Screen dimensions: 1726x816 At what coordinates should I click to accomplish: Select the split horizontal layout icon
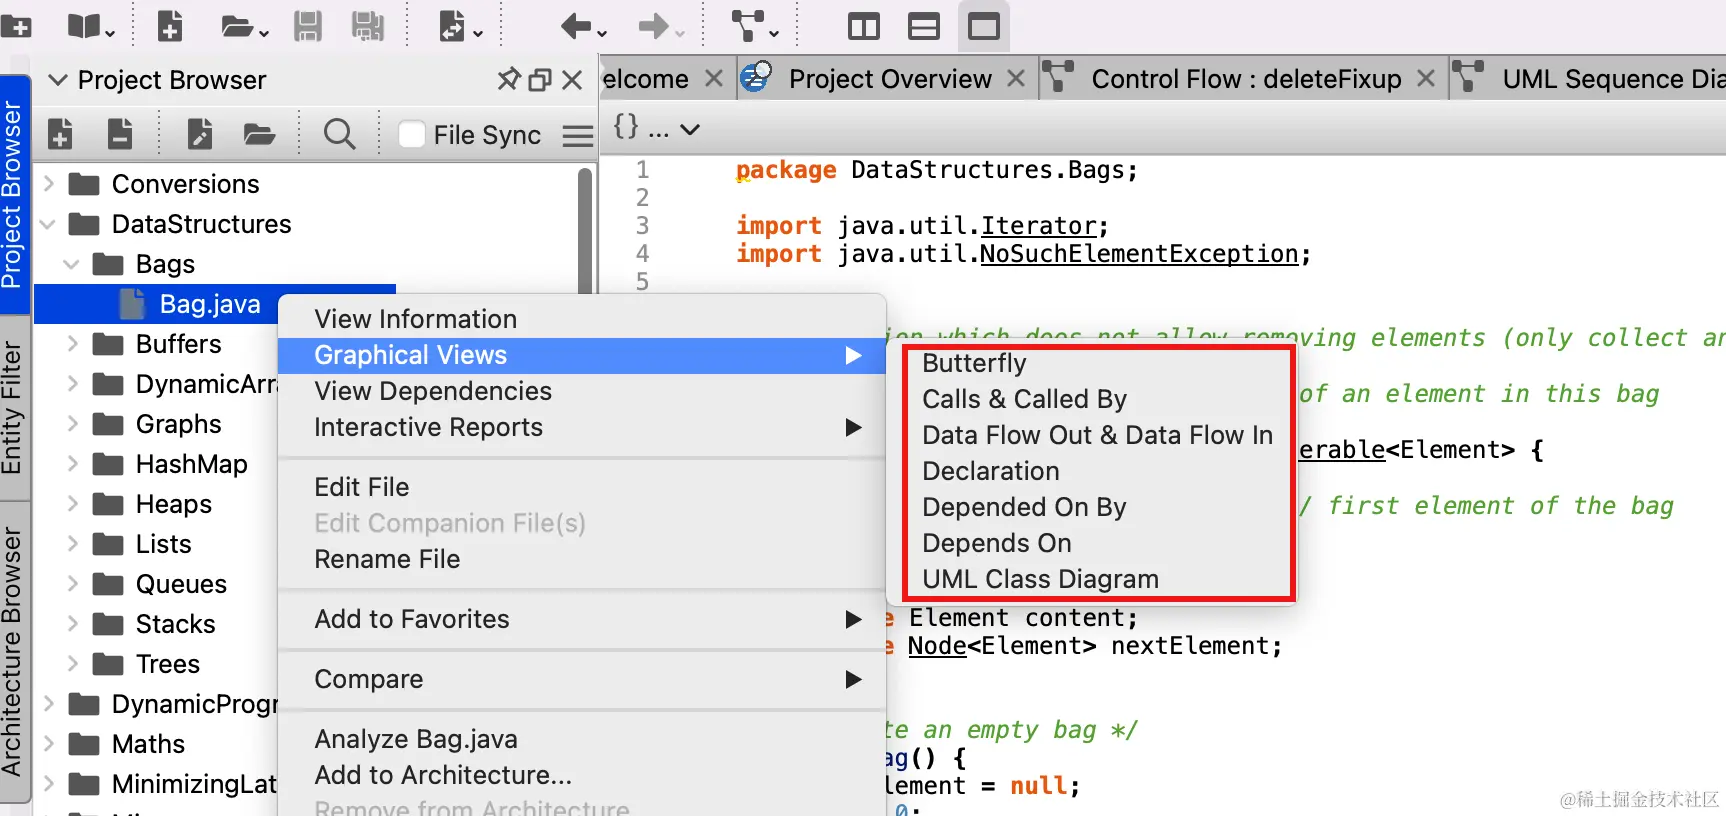click(x=923, y=26)
